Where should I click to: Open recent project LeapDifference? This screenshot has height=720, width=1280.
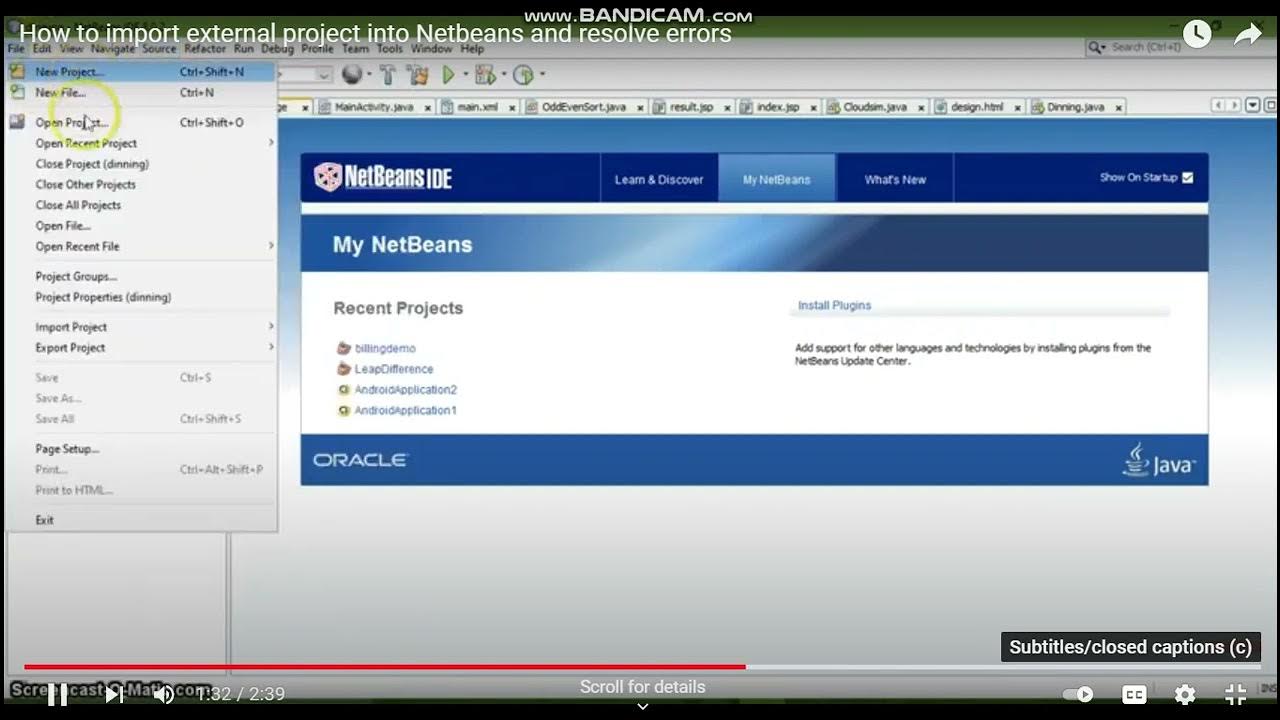point(394,369)
